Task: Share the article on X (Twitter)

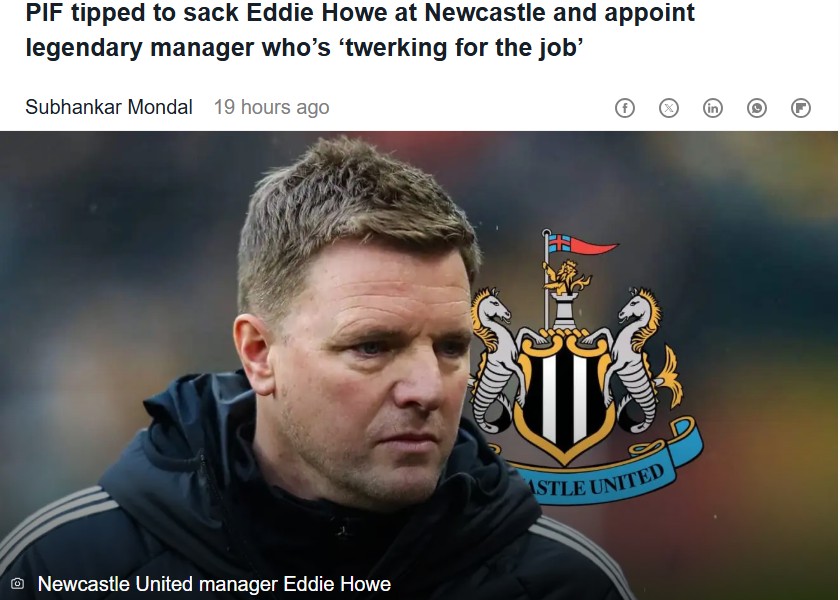Action: (x=669, y=108)
